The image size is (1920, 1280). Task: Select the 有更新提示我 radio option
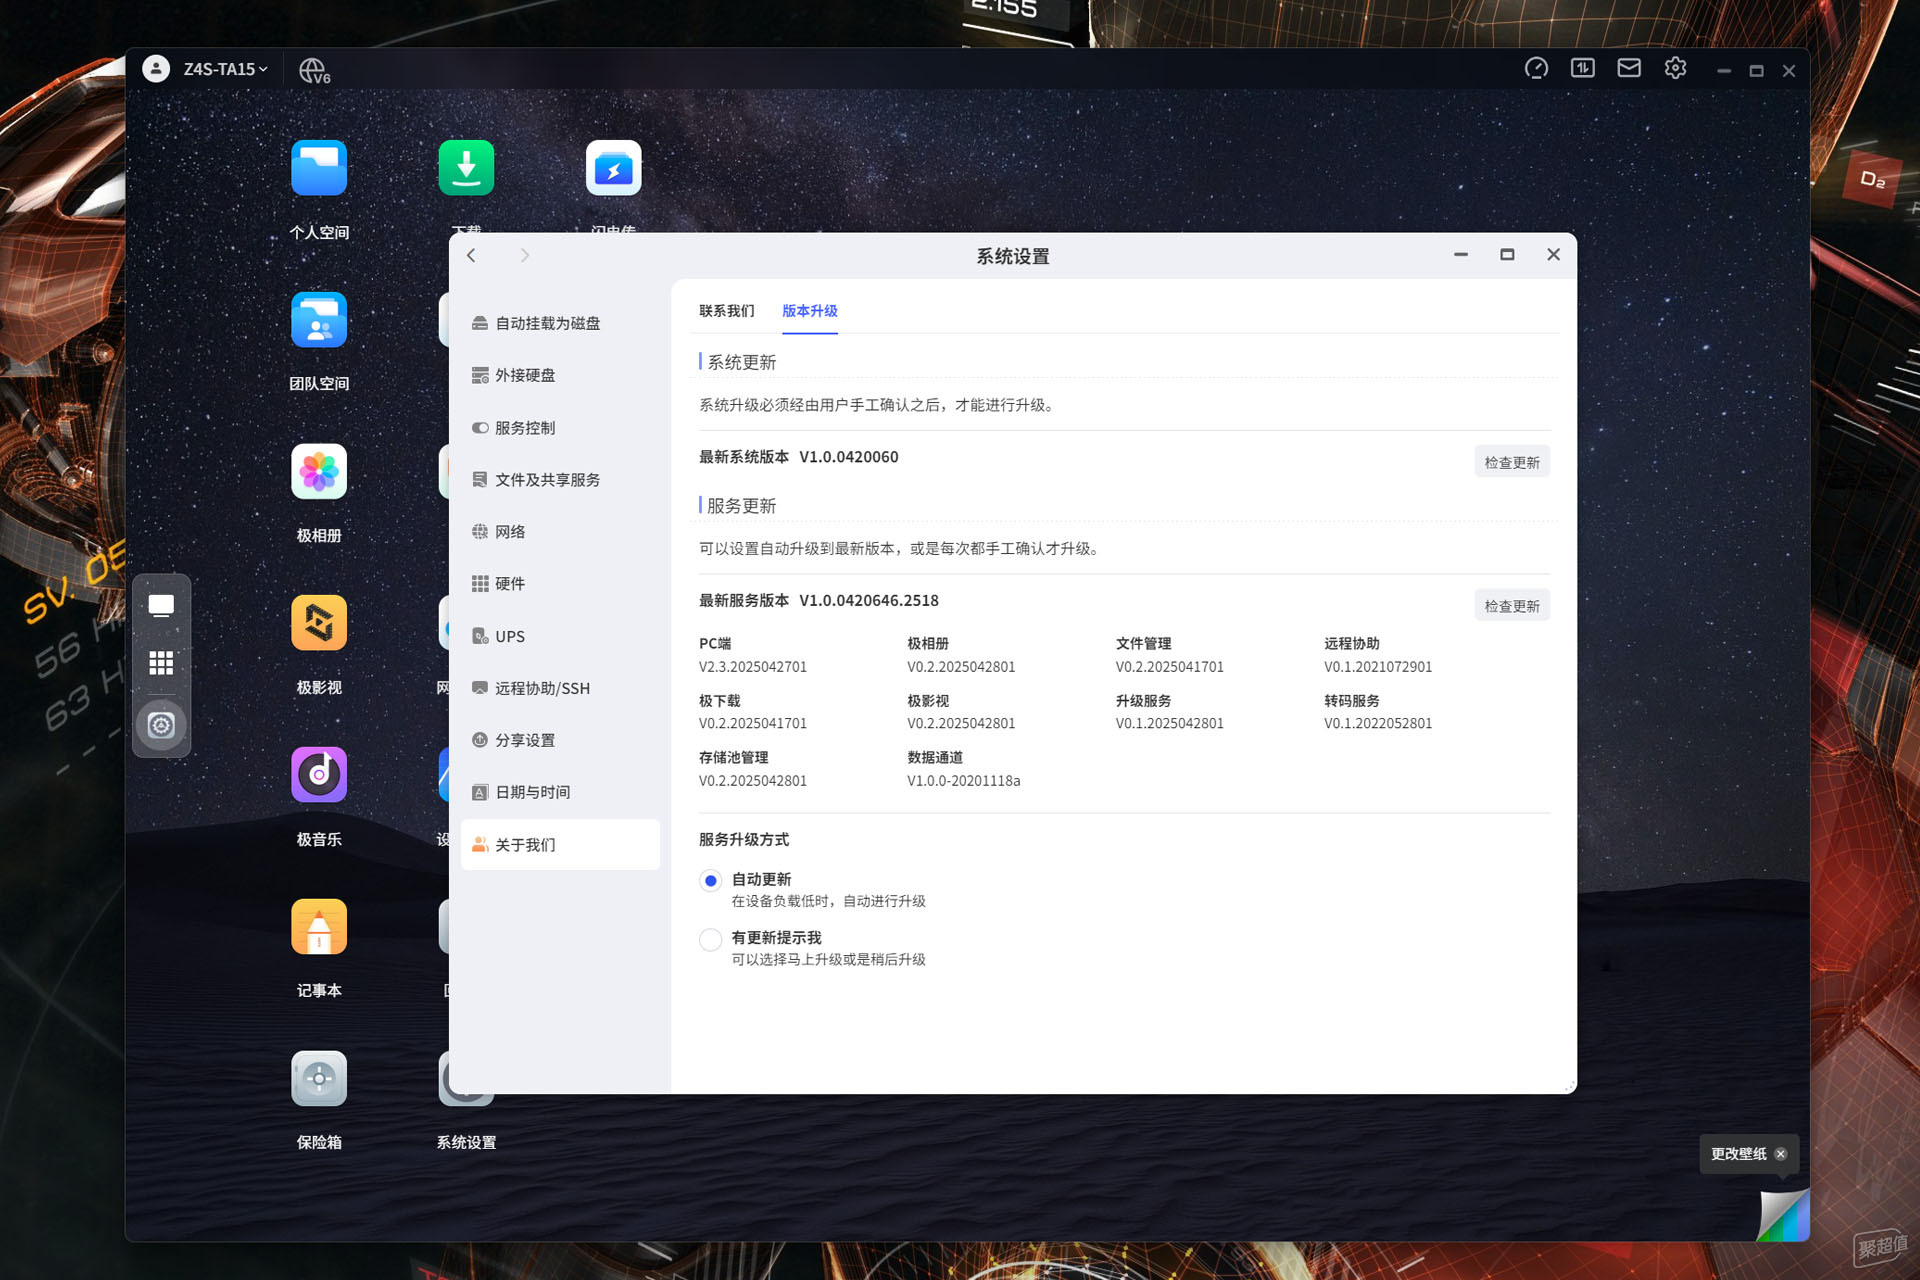pos(710,939)
